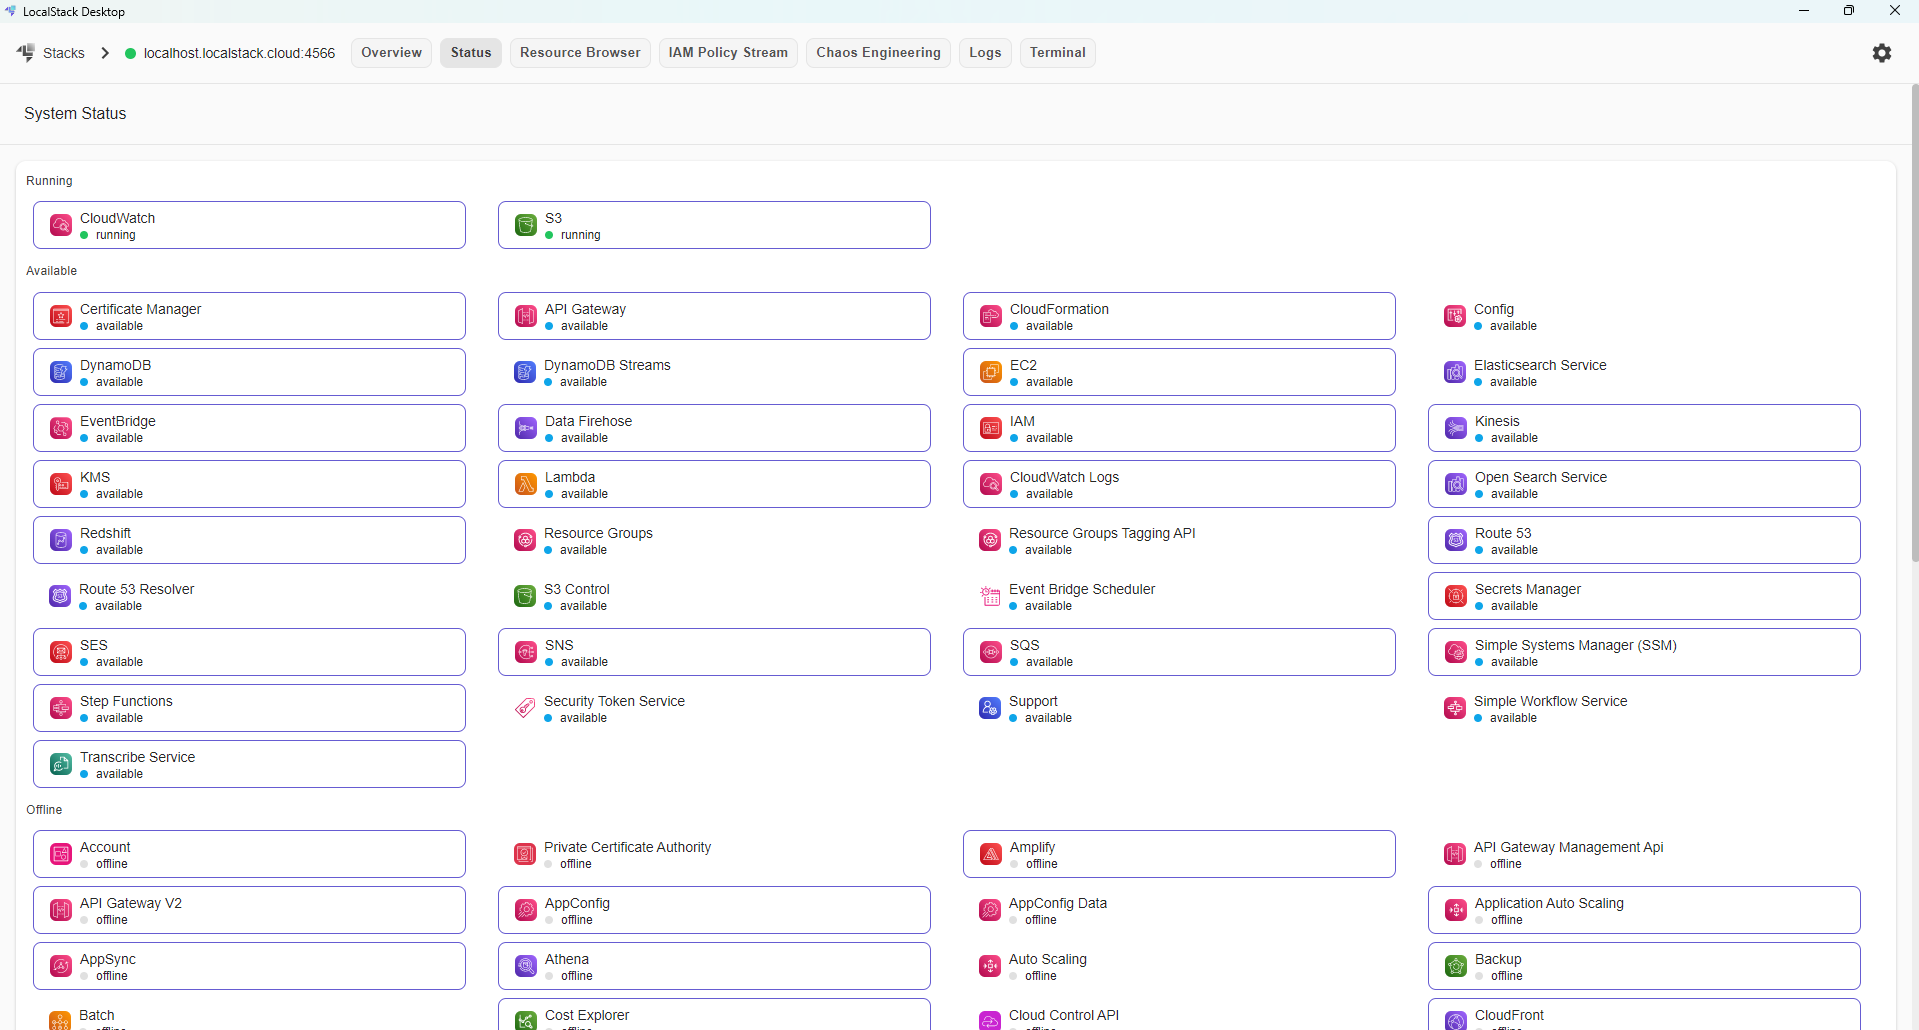The image size is (1919, 1030).
Task: Click the KMS icon
Action: [61, 484]
